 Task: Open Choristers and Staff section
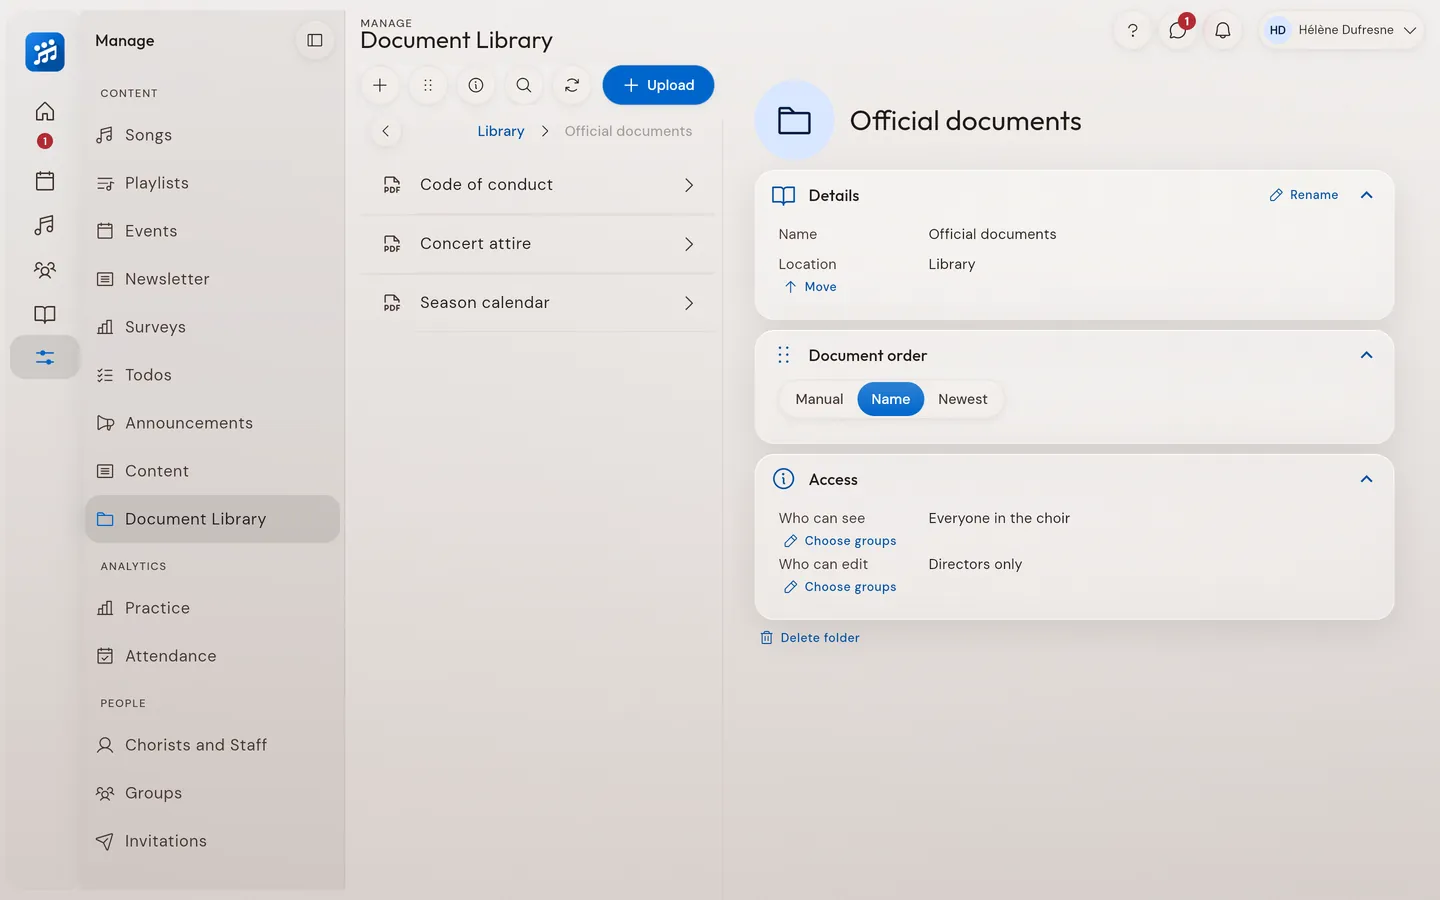click(x=212, y=745)
